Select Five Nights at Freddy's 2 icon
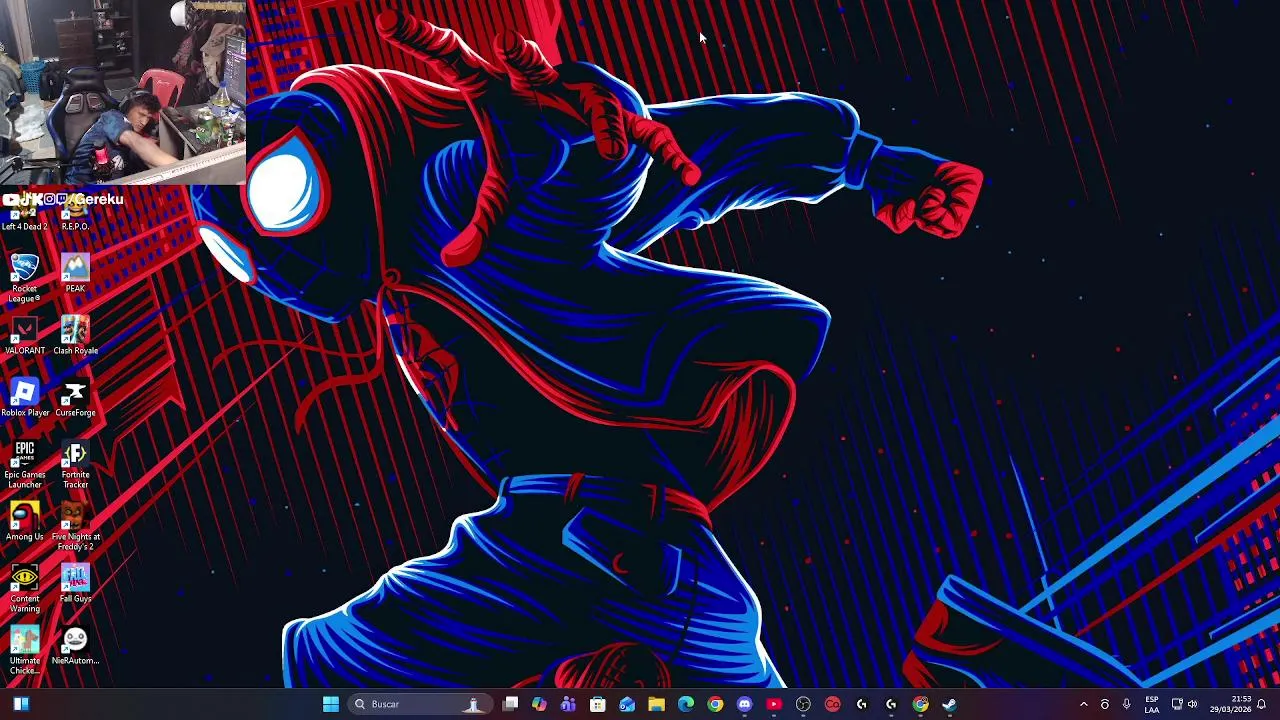Screen dimensions: 1280x720 pyautogui.click(x=75, y=526)
